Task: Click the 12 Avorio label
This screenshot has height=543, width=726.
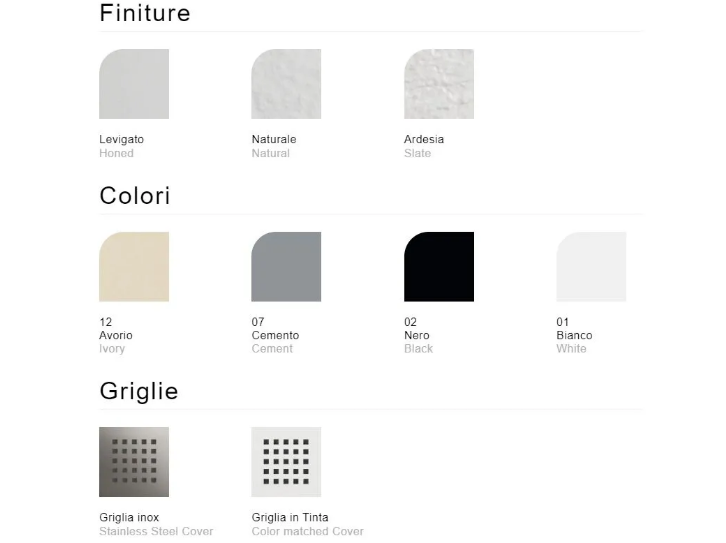Action: (x=115, y=335)
